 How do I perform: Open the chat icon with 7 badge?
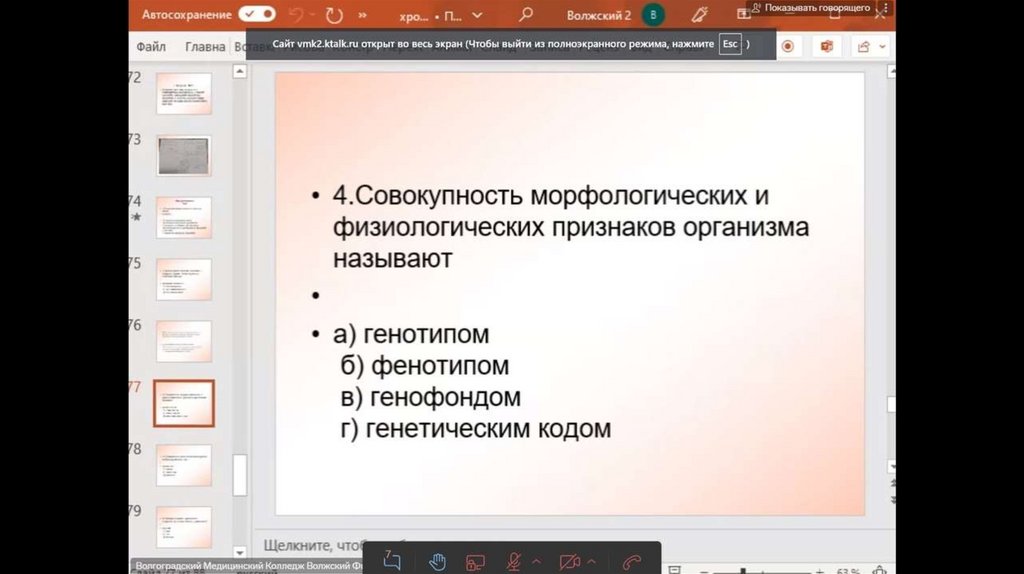(x=392, y=560)
